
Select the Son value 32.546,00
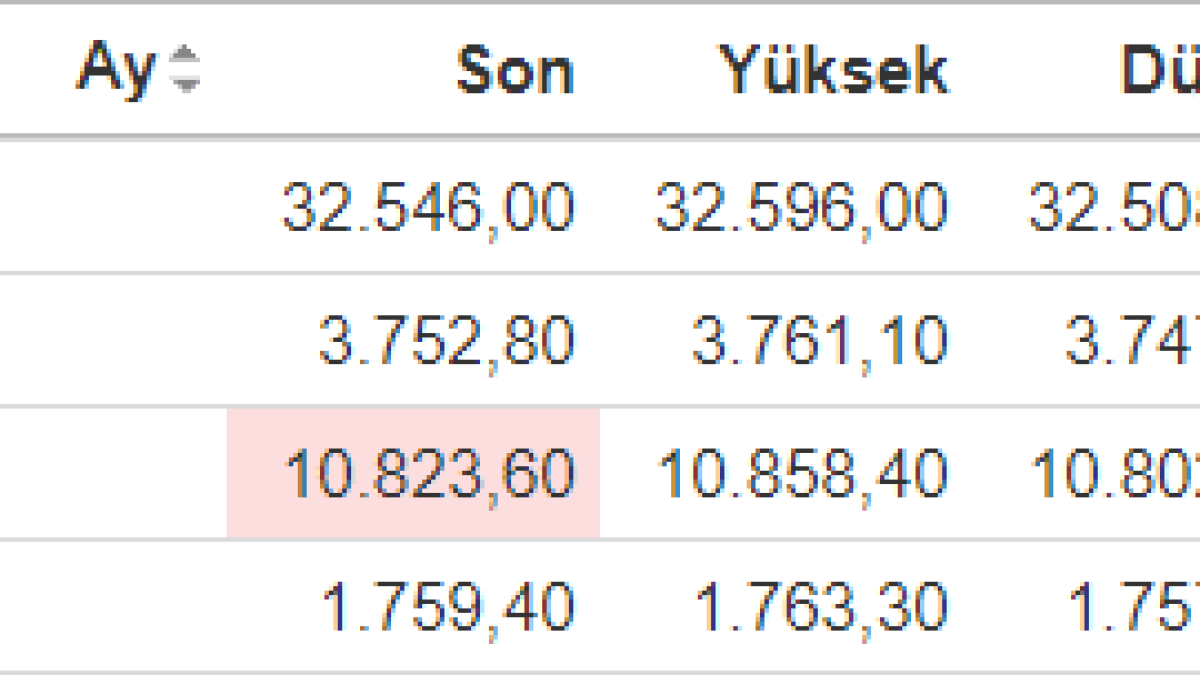(x=428, y=208)
